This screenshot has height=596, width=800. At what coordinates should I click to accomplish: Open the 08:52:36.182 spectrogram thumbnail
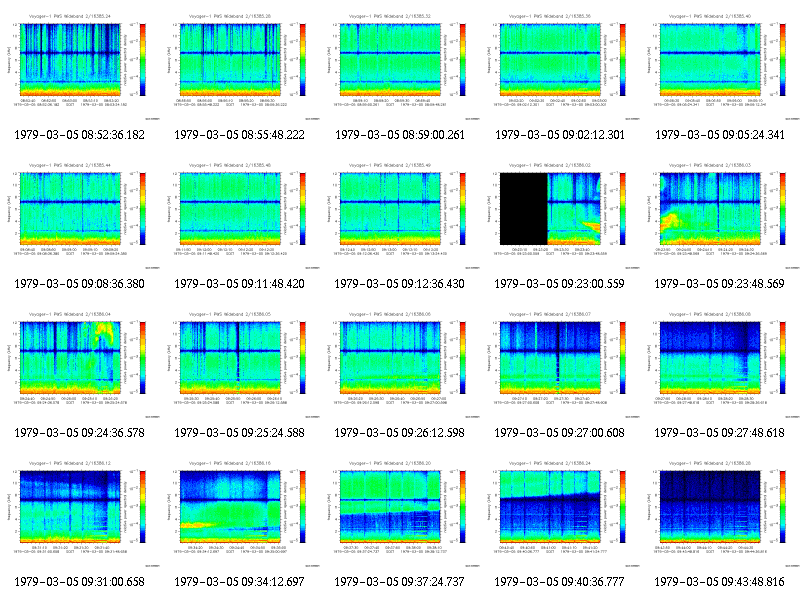click(x=80, y=66)
